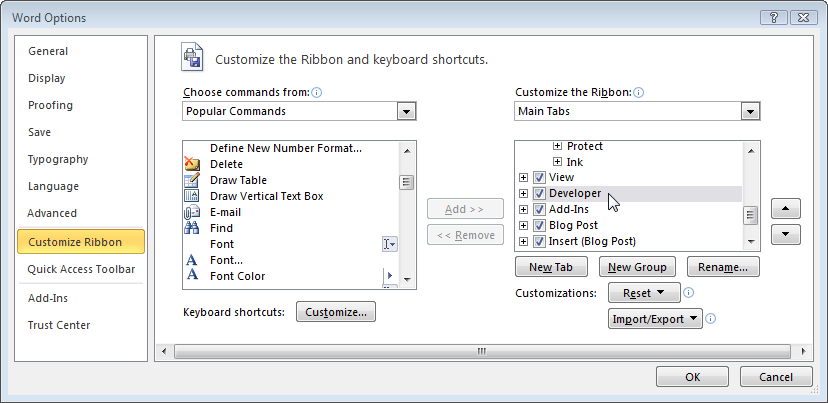Image resolution: width=828 pixels, height=403 pixels.
Task: Click the Font... command icon
Action: pos(192,260)
